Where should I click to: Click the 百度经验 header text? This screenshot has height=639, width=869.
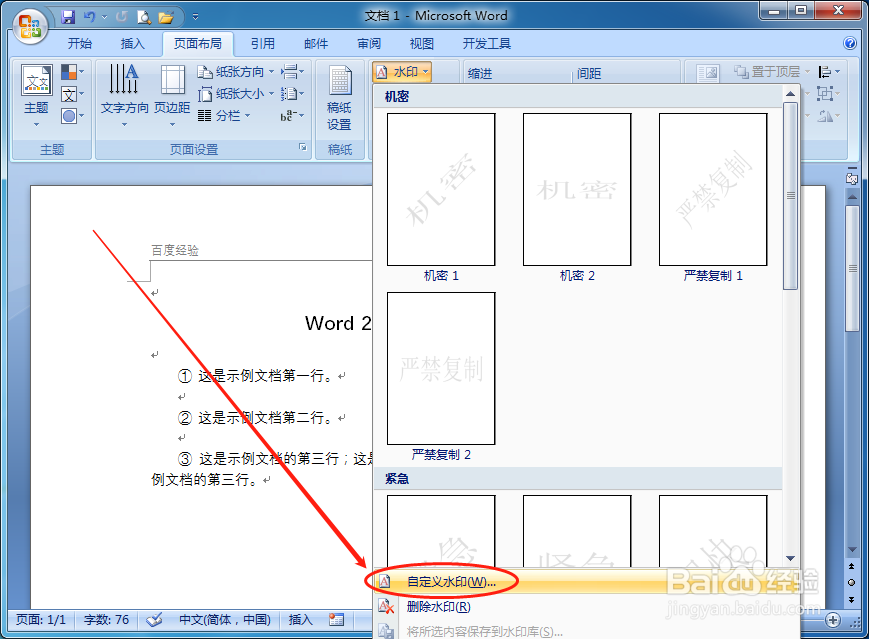click(175, 251)
